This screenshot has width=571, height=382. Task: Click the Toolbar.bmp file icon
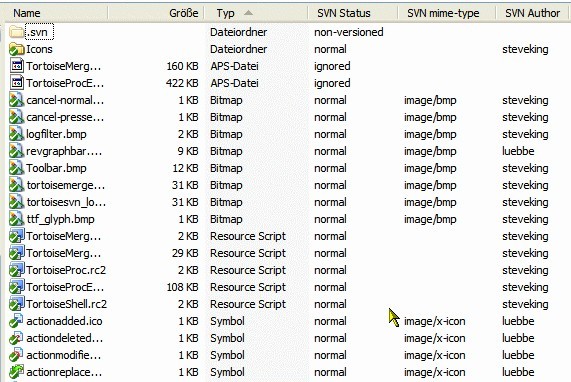pyautogui.click(x=16, y=168)
